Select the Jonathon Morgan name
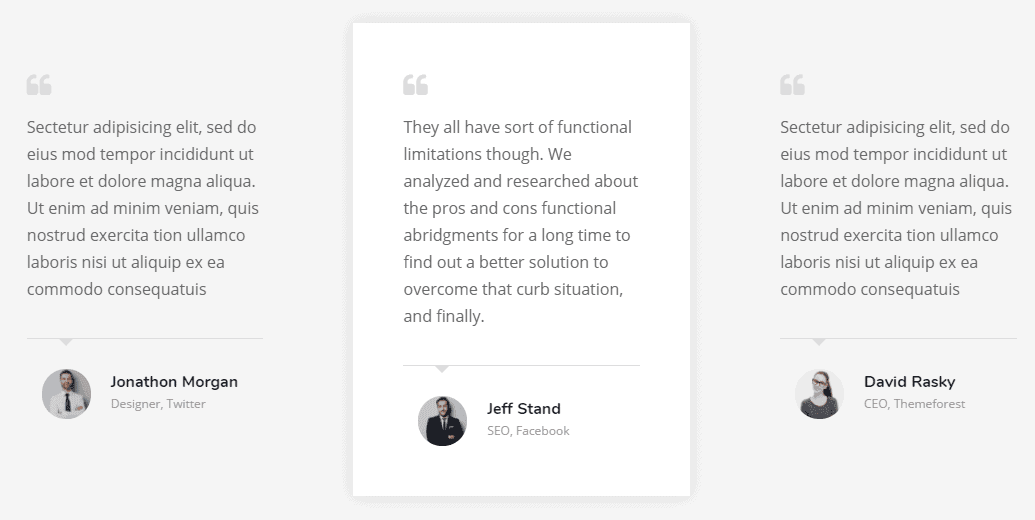1035x520 pixels. [174, 382]
